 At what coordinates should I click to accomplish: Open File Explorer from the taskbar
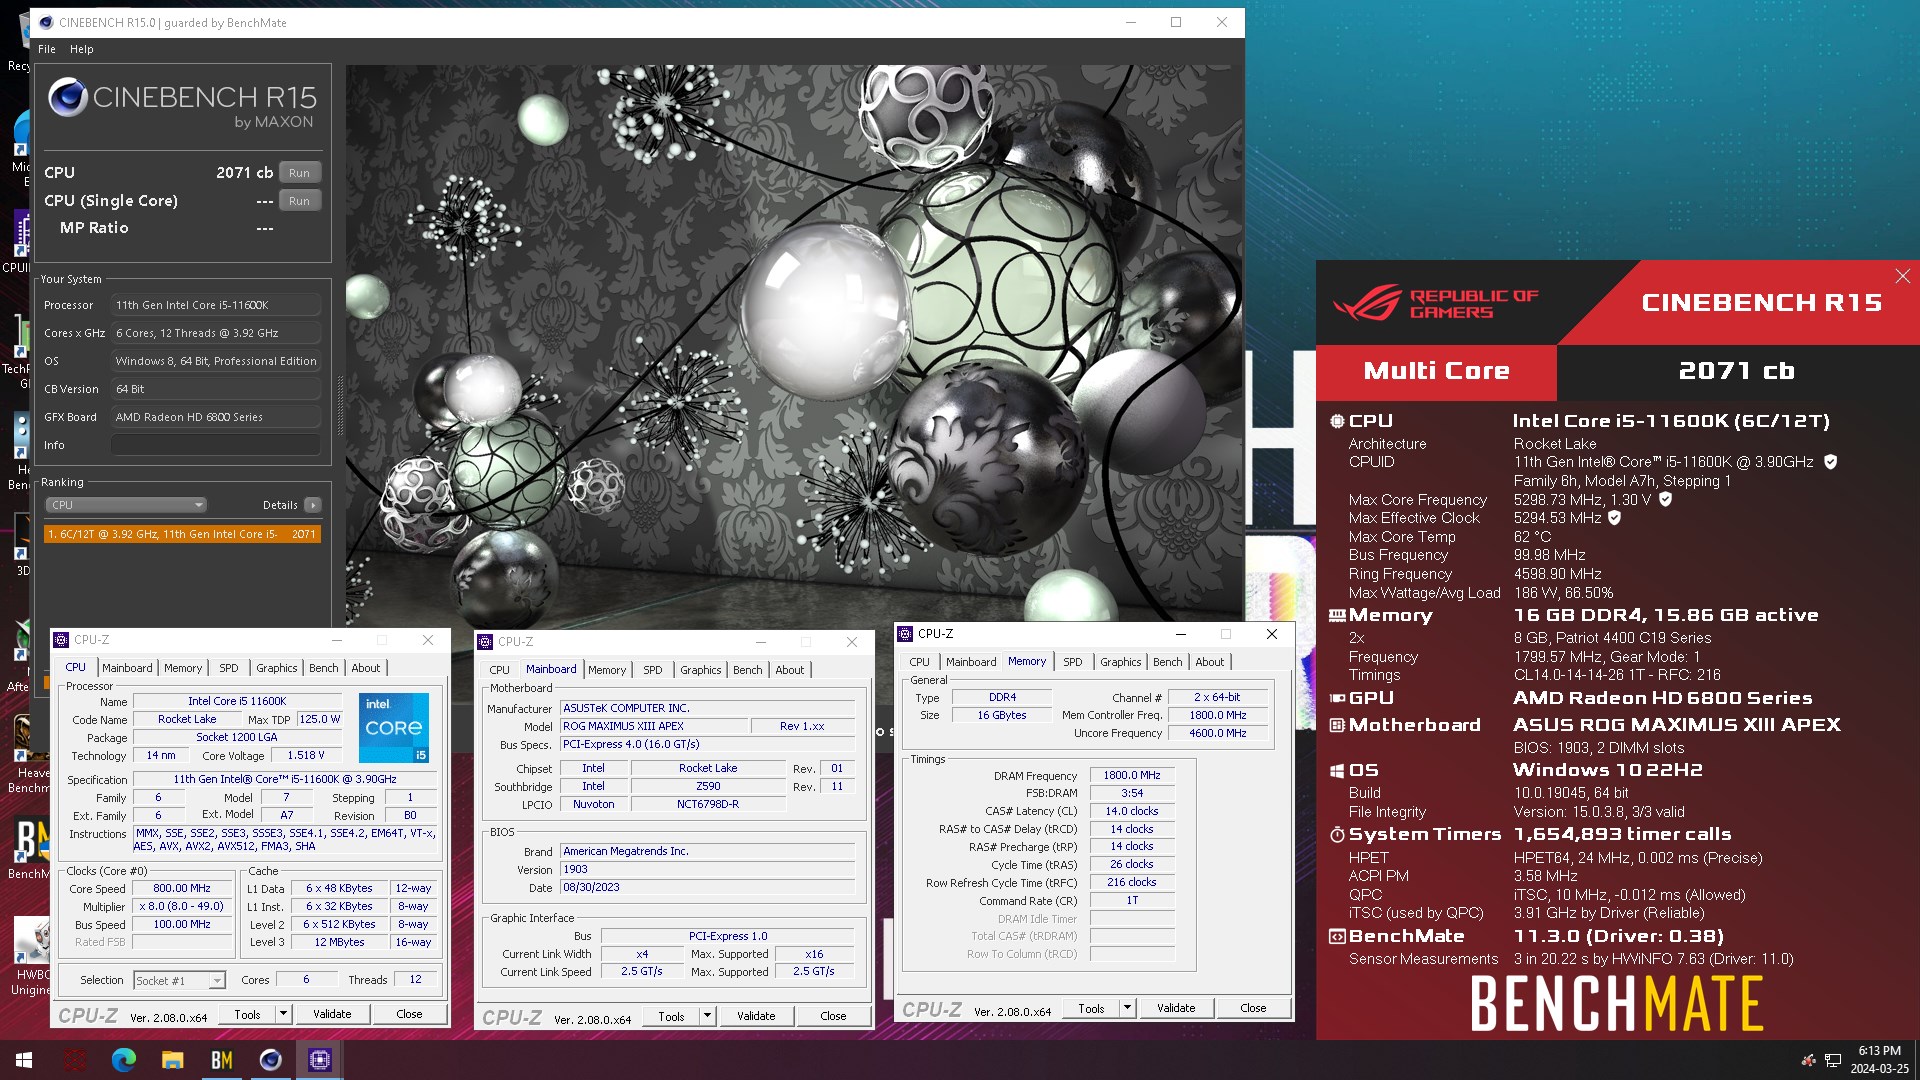(173, 1060)
